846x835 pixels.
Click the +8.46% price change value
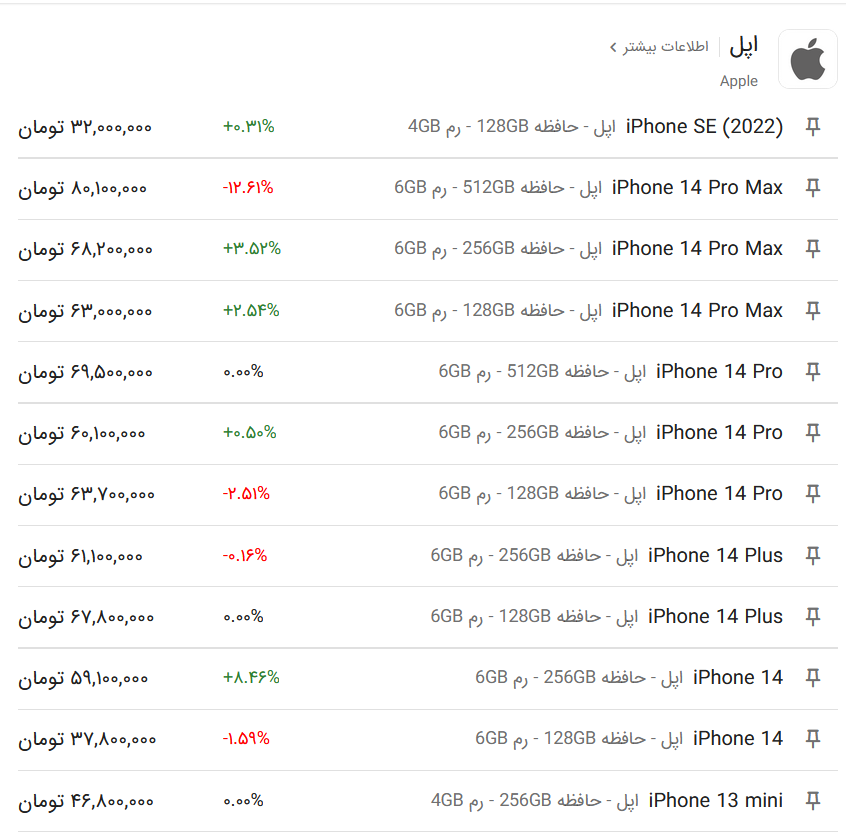click(x=251, y=678)
